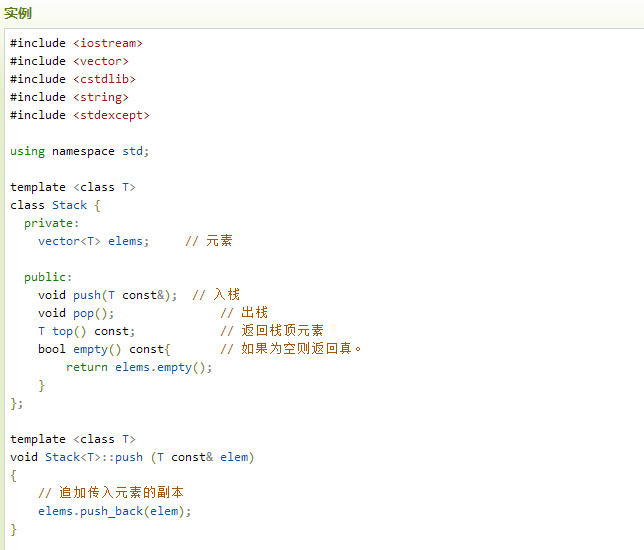
Task: Click the vector<T> elems; declaration
Action: (94, 241)
